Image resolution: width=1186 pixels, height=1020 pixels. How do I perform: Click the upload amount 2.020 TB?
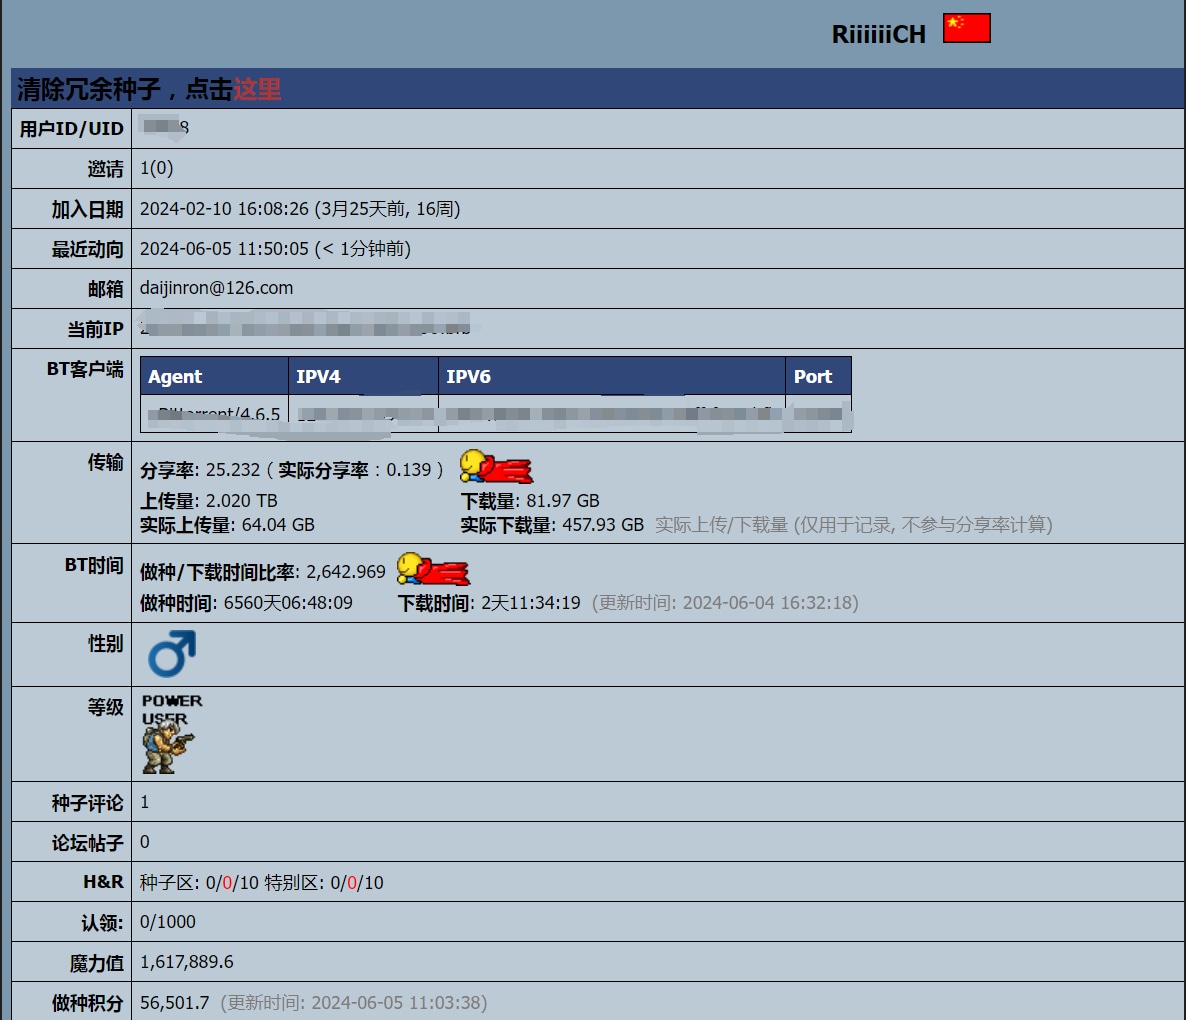pyautogui.click(x=241, y=501)
